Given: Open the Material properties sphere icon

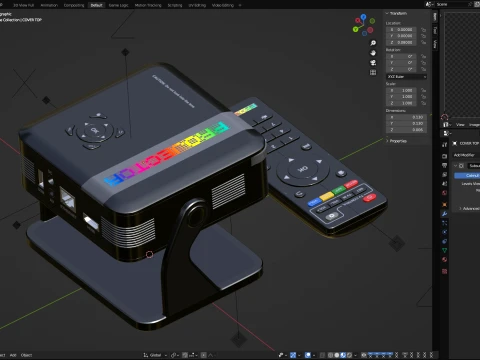Looking at the screenshot, I should point(444,260).
